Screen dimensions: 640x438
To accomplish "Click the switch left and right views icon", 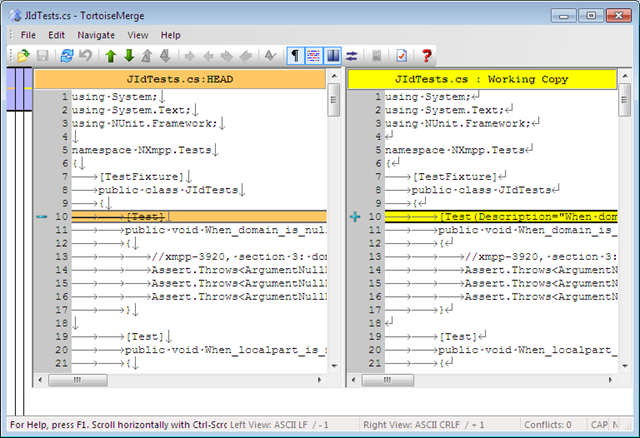I will 351,56.
